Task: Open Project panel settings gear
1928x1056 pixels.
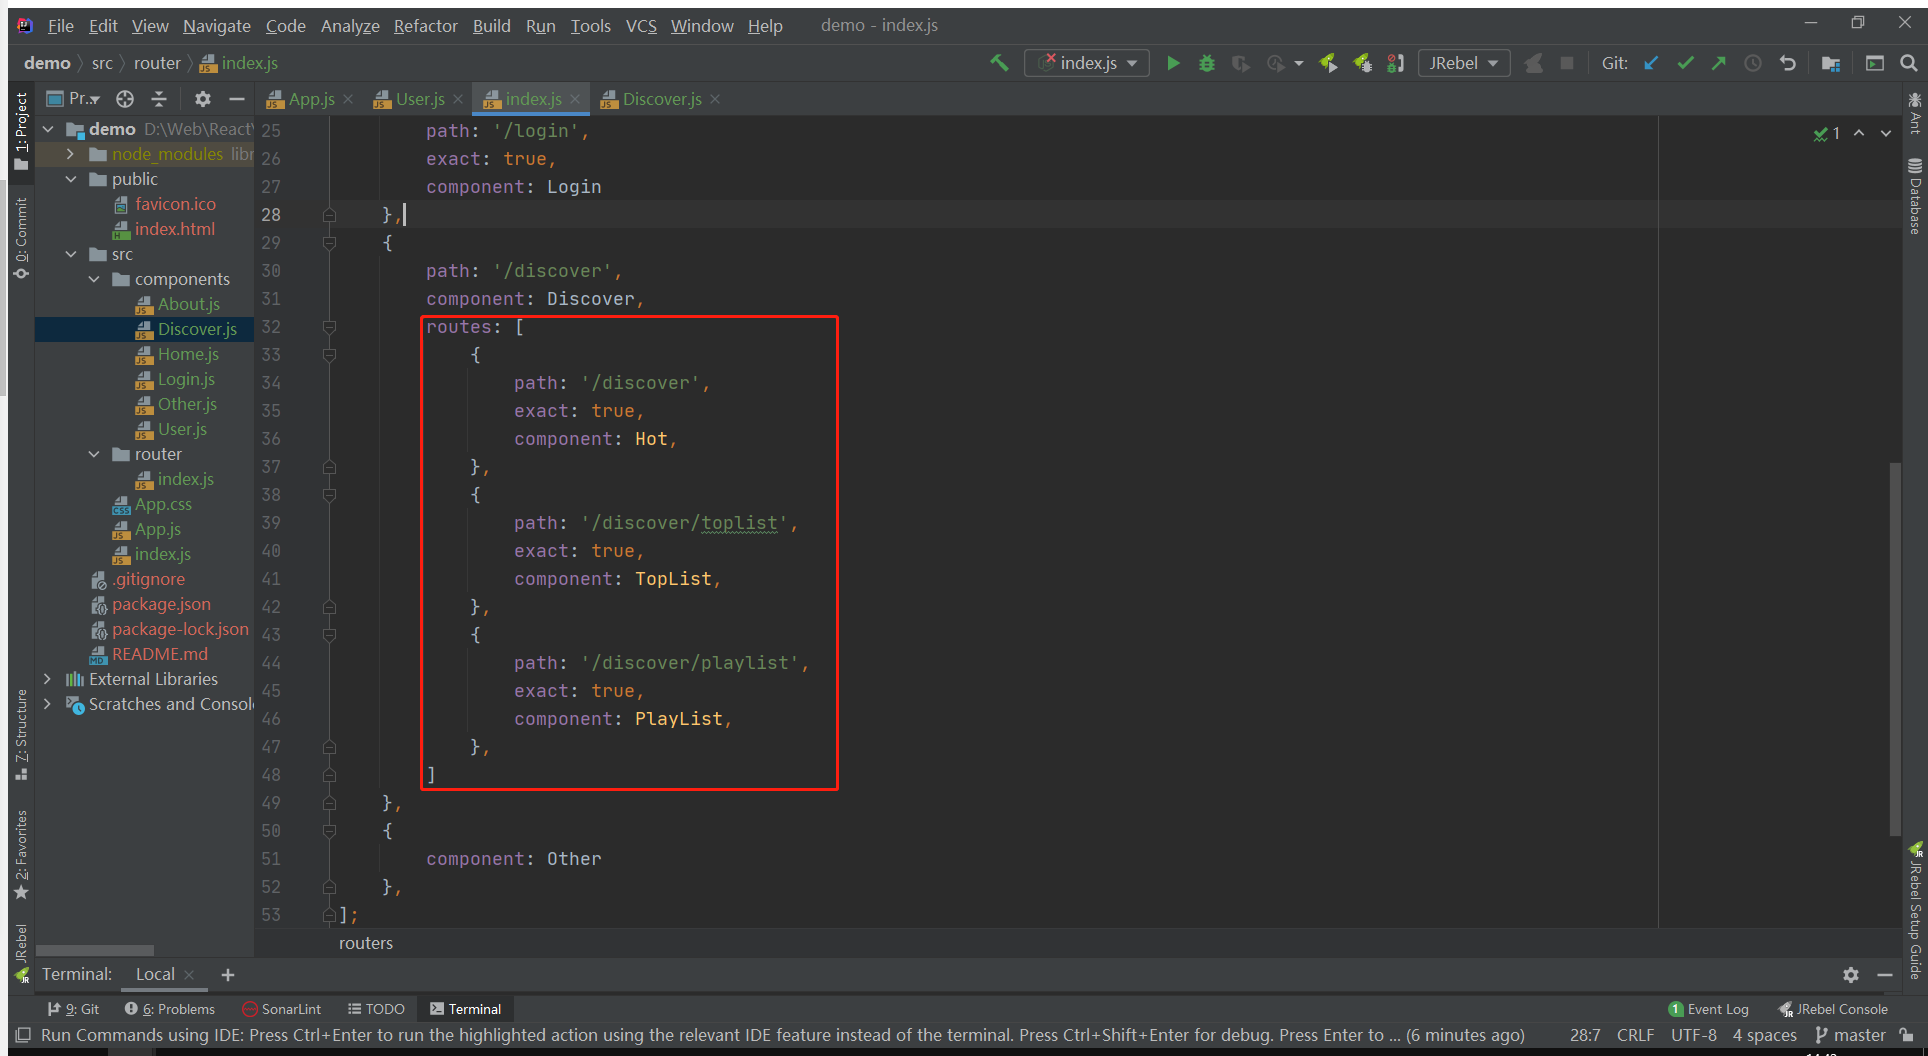Action: click(202, 99)
